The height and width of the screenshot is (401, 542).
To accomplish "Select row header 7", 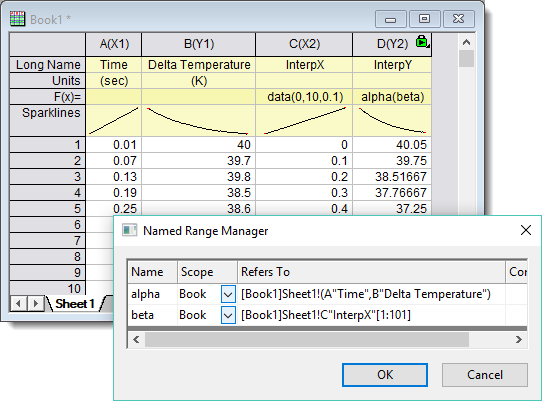I will [x=48, y=241].
